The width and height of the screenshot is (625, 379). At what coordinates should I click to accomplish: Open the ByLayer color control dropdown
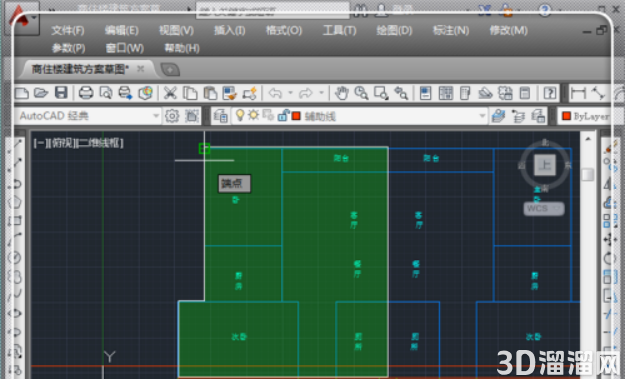point(584,116)
